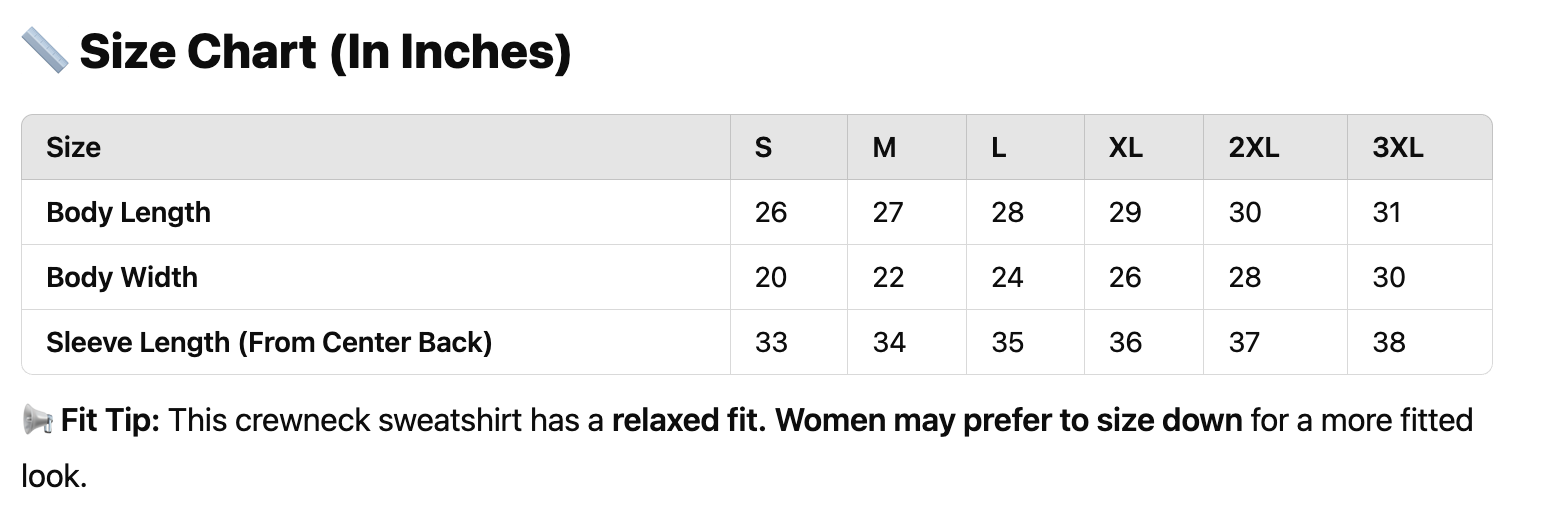Click the Body Length row label
The image size is (1550, 514).
pos(129,213)
